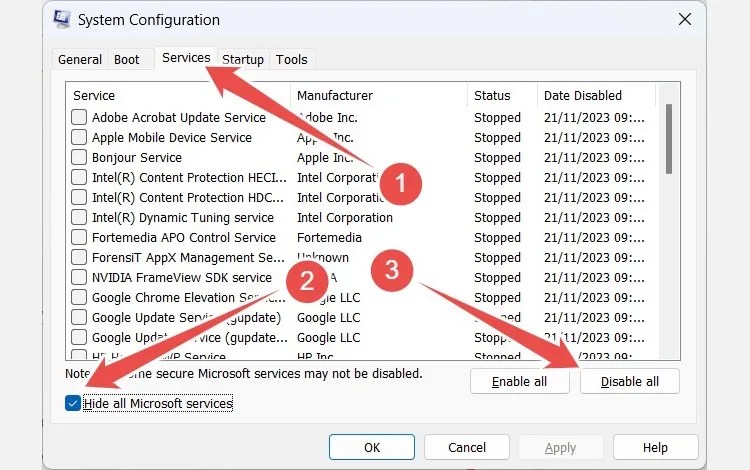This screenshot has height=470, width=750.
Task: Switch to the General tab
Action: pos(80,60)
